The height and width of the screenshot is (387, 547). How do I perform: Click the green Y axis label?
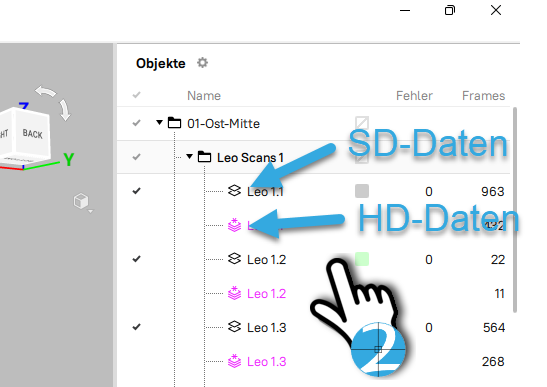point(69,159)
